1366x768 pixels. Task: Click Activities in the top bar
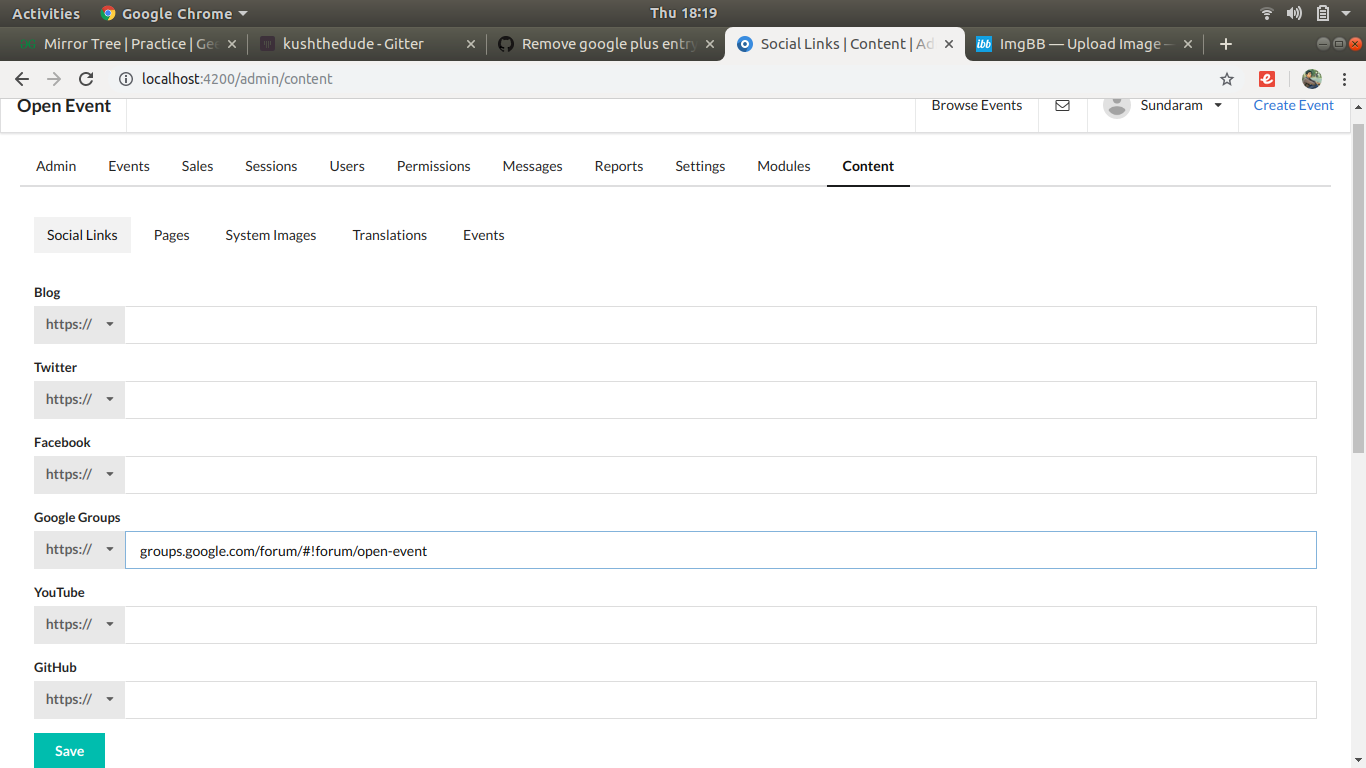coord(46,13)
